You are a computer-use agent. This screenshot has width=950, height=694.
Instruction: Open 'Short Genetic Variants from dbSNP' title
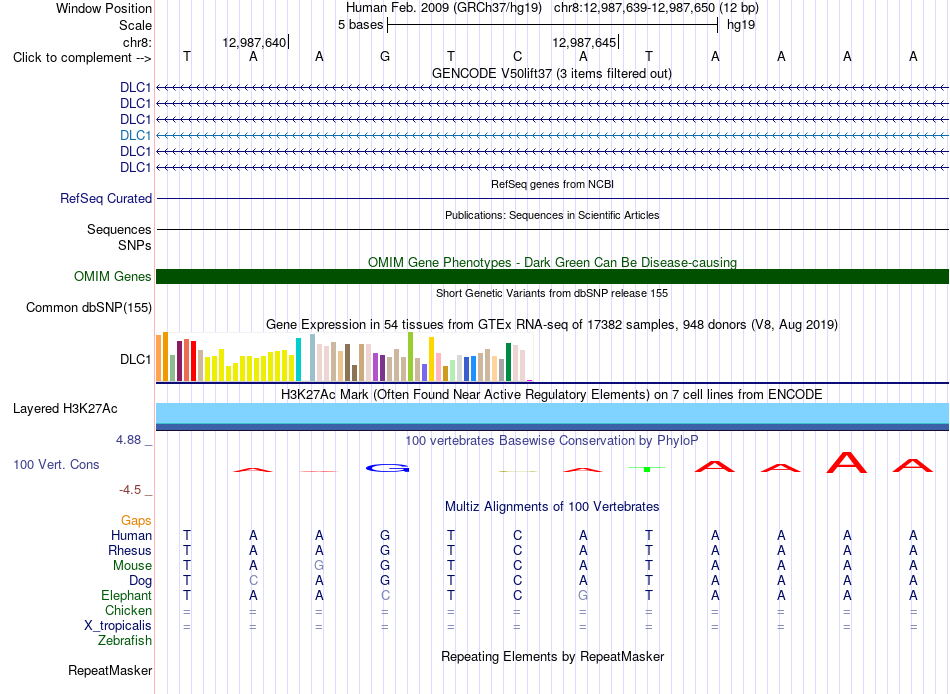552,293
